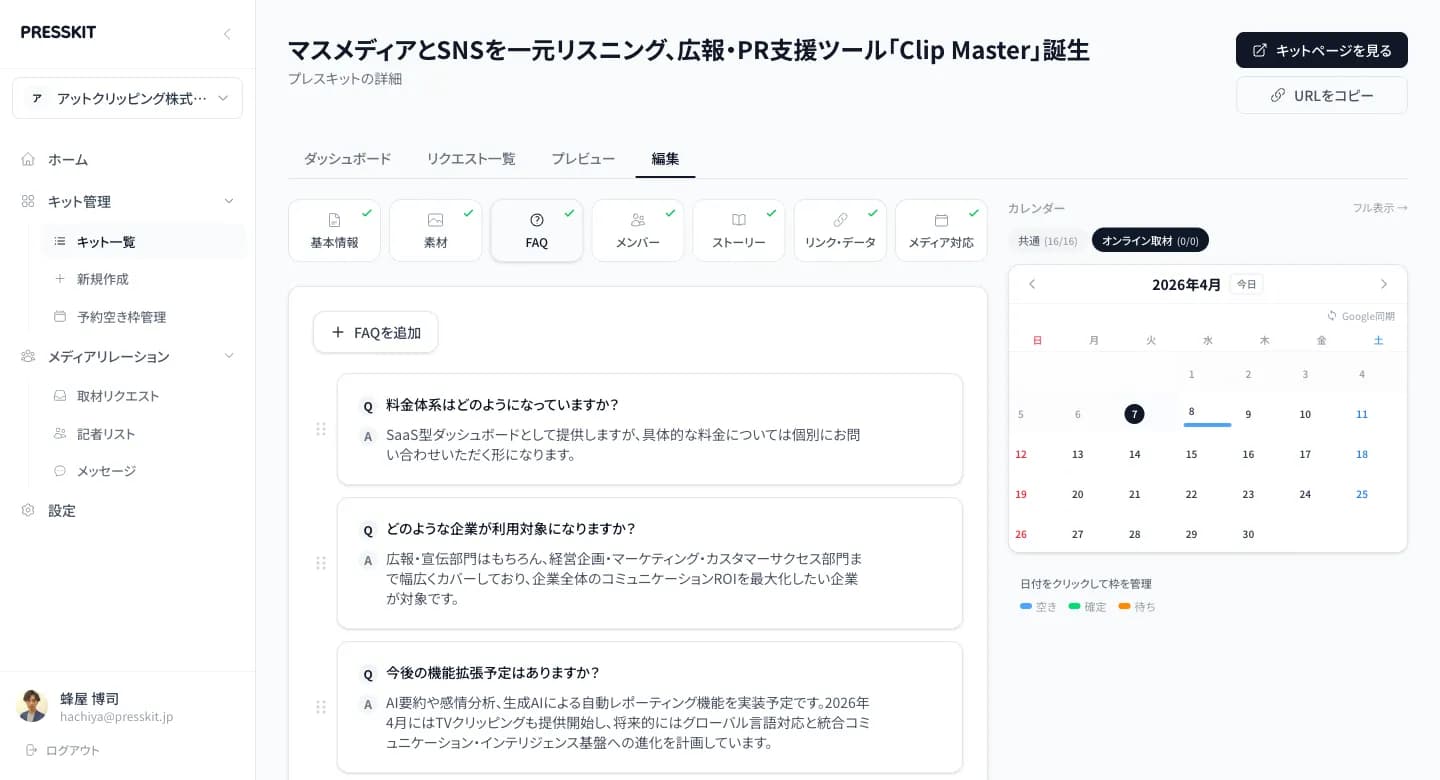Viewport: 1440px width, 780px height.
Task: Open 予約空き枠管理 in sidebar
Action: coord(143,317)
